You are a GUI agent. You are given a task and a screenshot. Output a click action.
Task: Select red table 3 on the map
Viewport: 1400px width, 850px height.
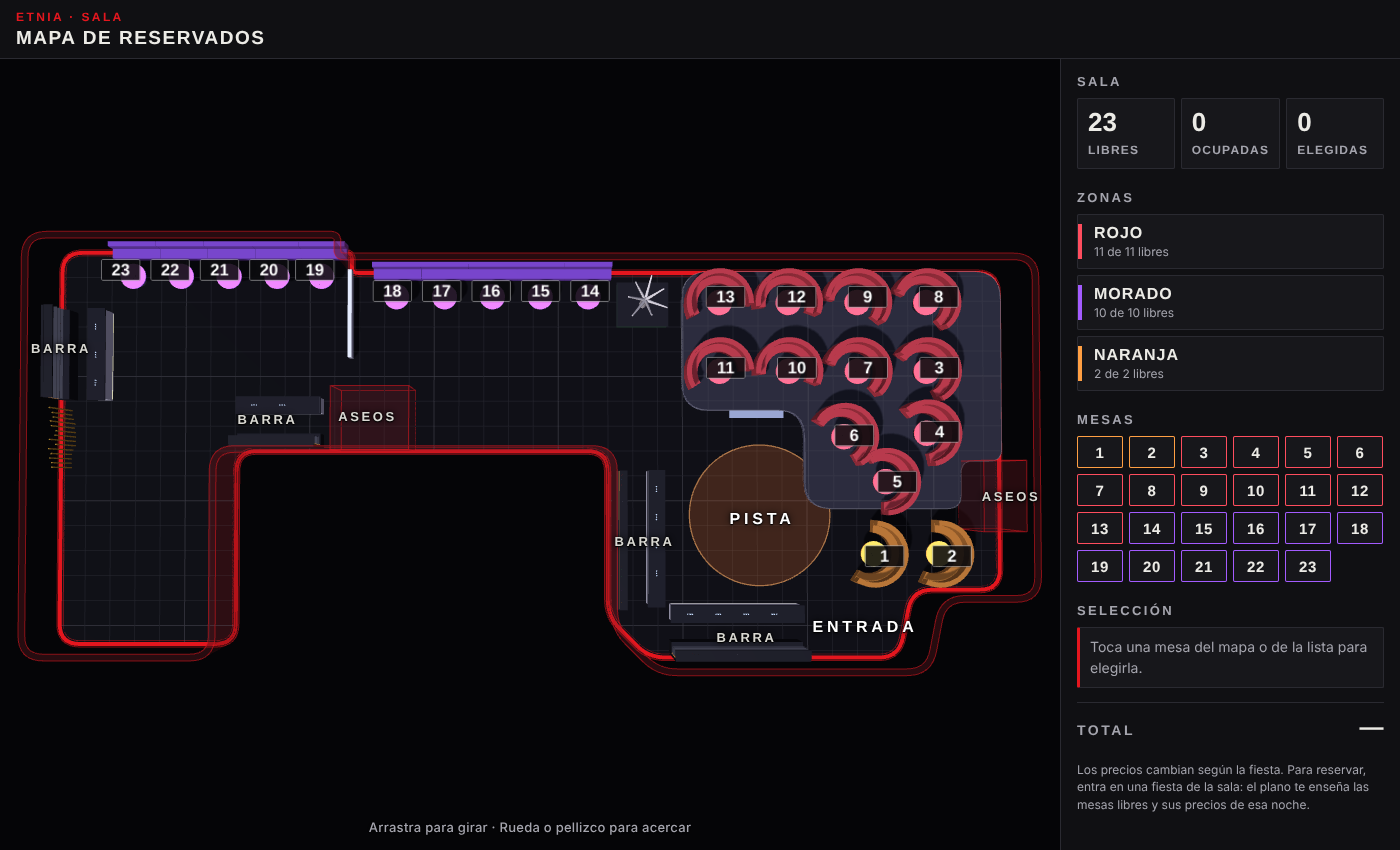pos(939,368)
